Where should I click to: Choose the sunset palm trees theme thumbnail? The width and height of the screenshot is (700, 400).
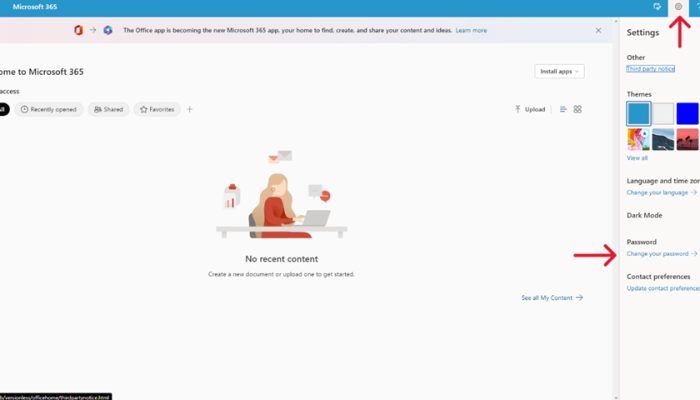point(688,139)
